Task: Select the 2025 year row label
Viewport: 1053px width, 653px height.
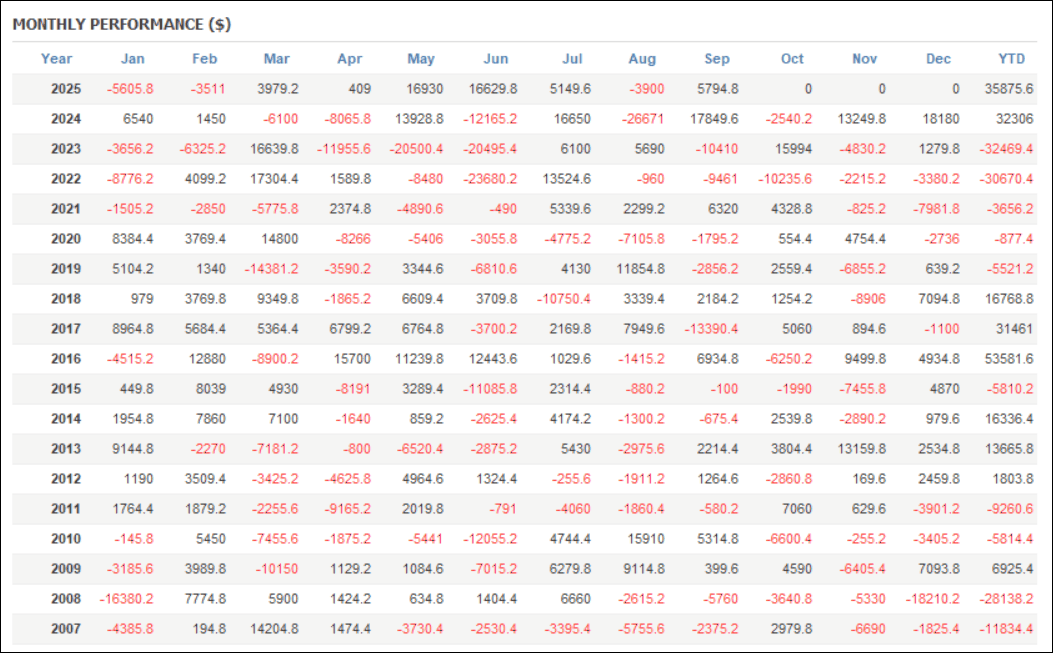Action: click(x=66, y=89)
